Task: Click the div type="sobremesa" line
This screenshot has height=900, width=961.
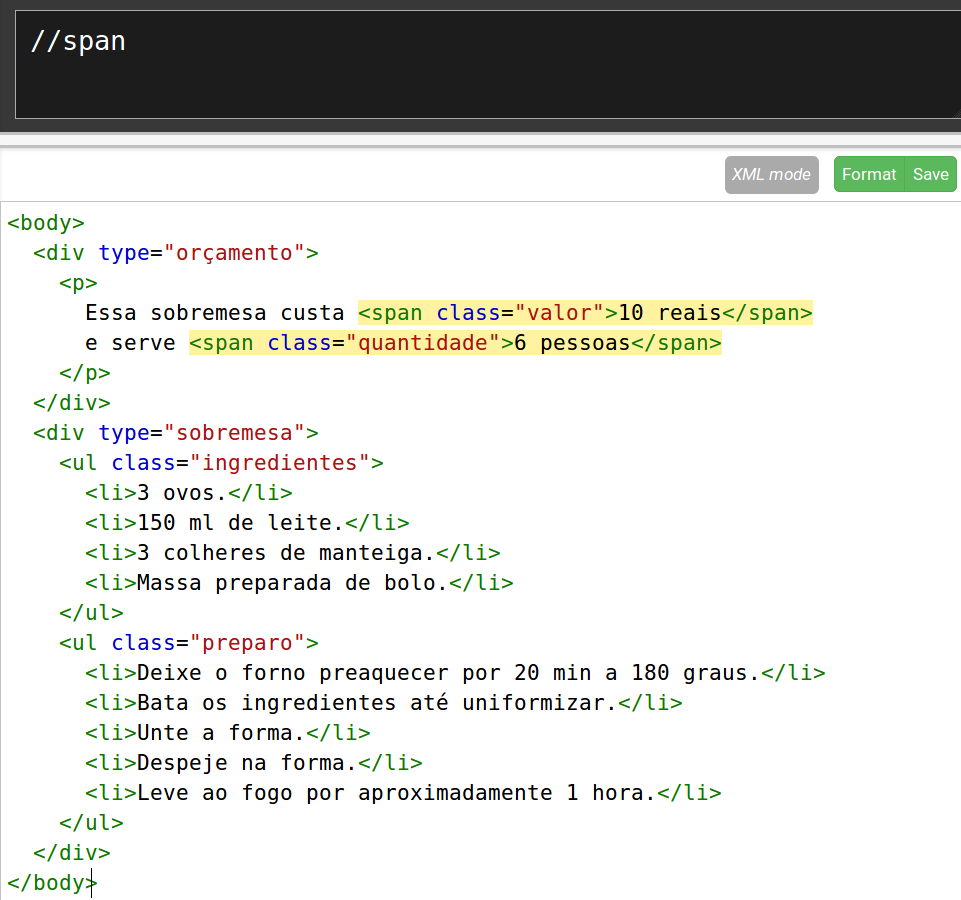Action: [175, 433]
